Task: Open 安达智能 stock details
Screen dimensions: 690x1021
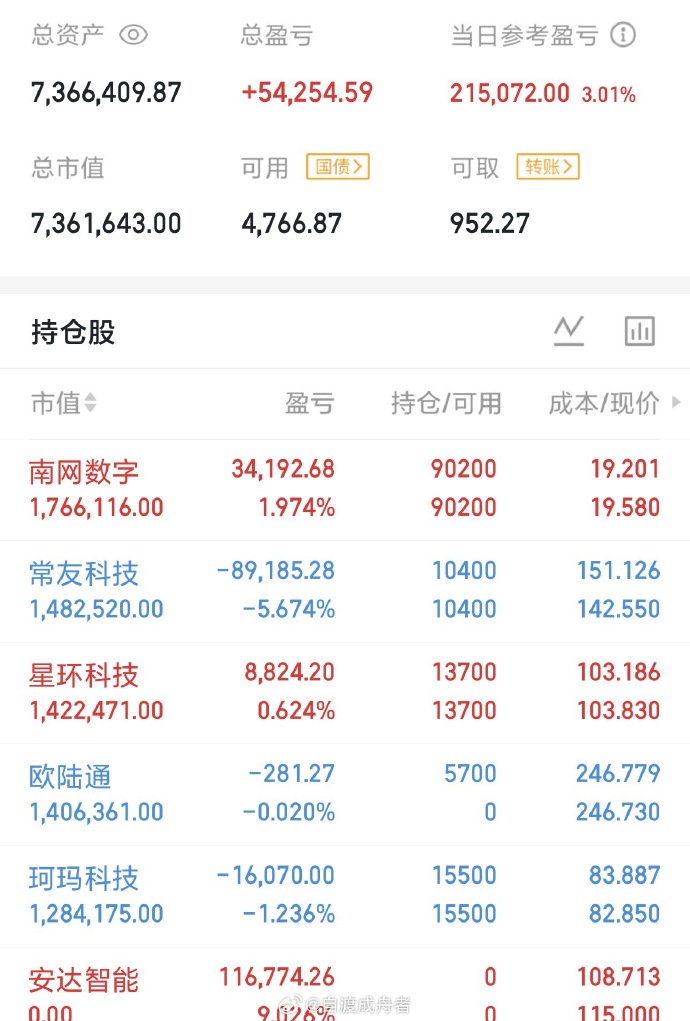Action: tap(83, 979)
